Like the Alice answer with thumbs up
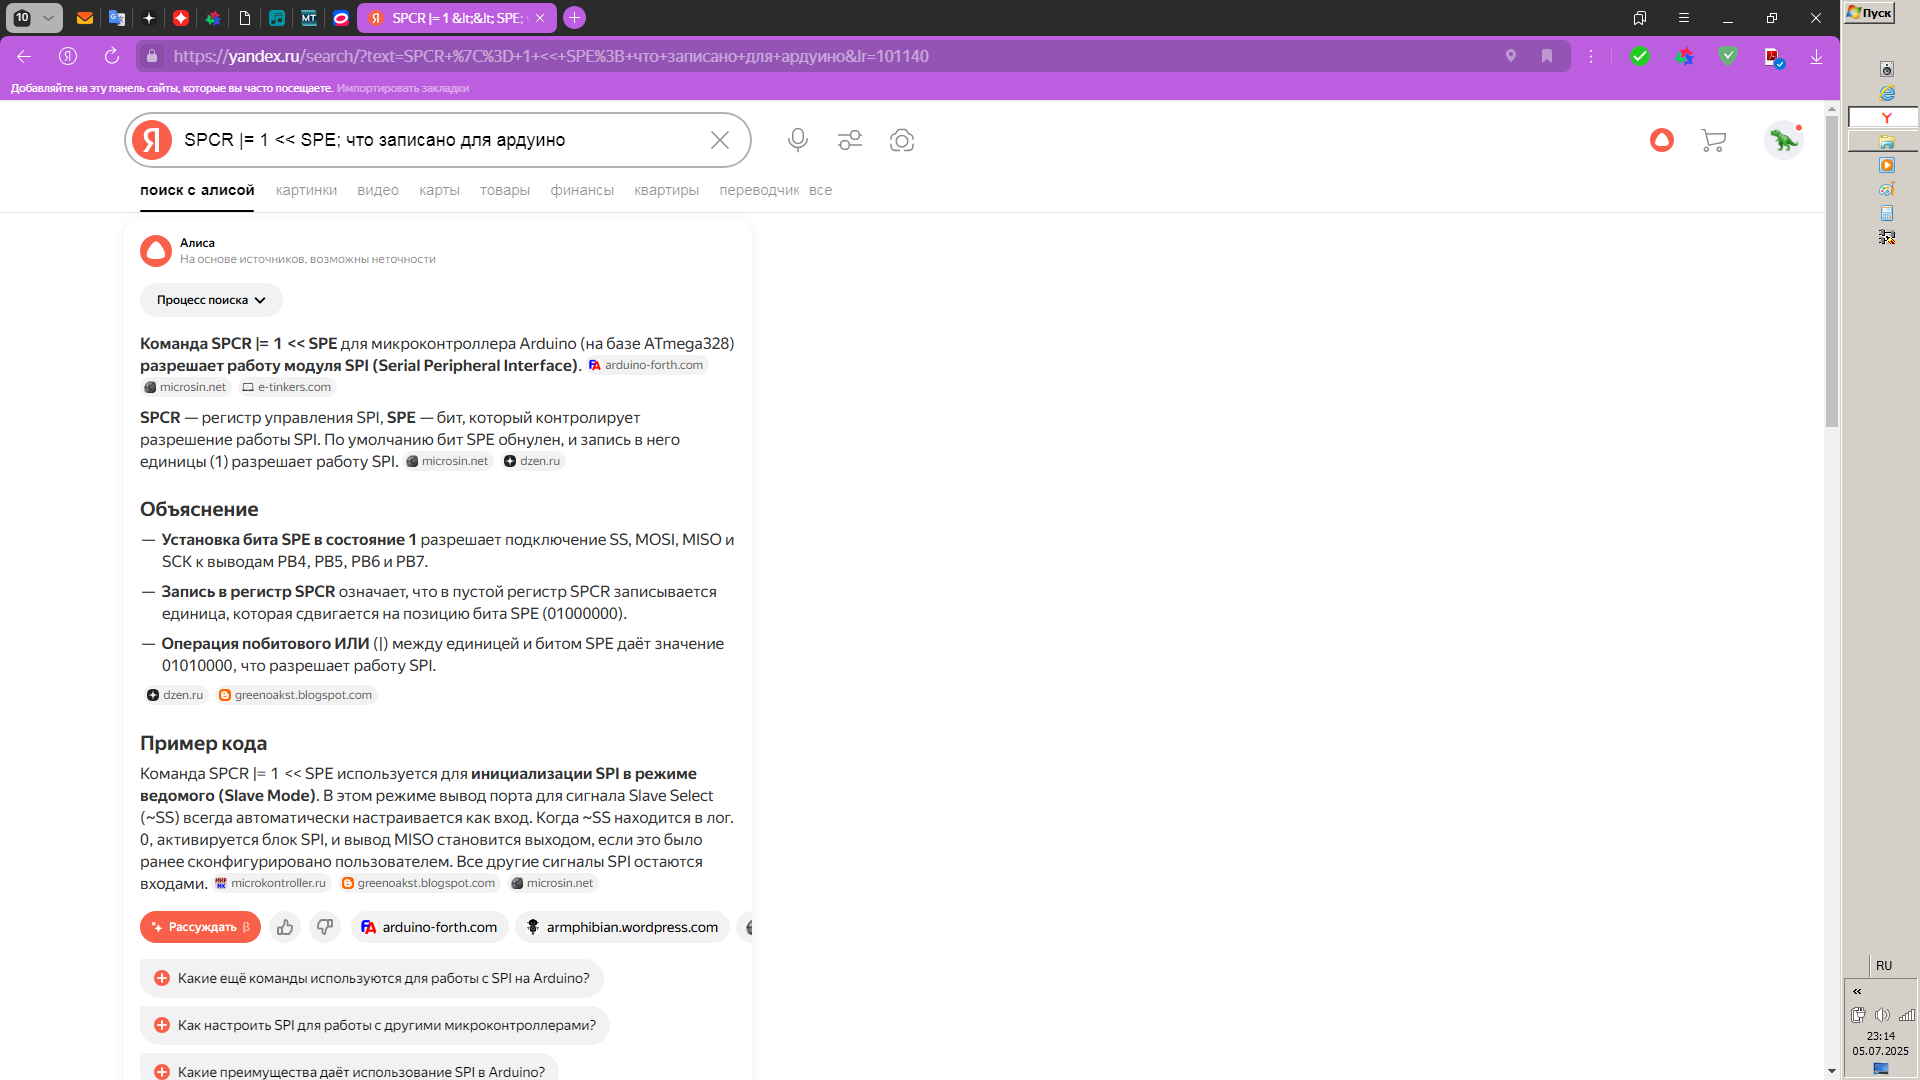 tap(285, 927)
